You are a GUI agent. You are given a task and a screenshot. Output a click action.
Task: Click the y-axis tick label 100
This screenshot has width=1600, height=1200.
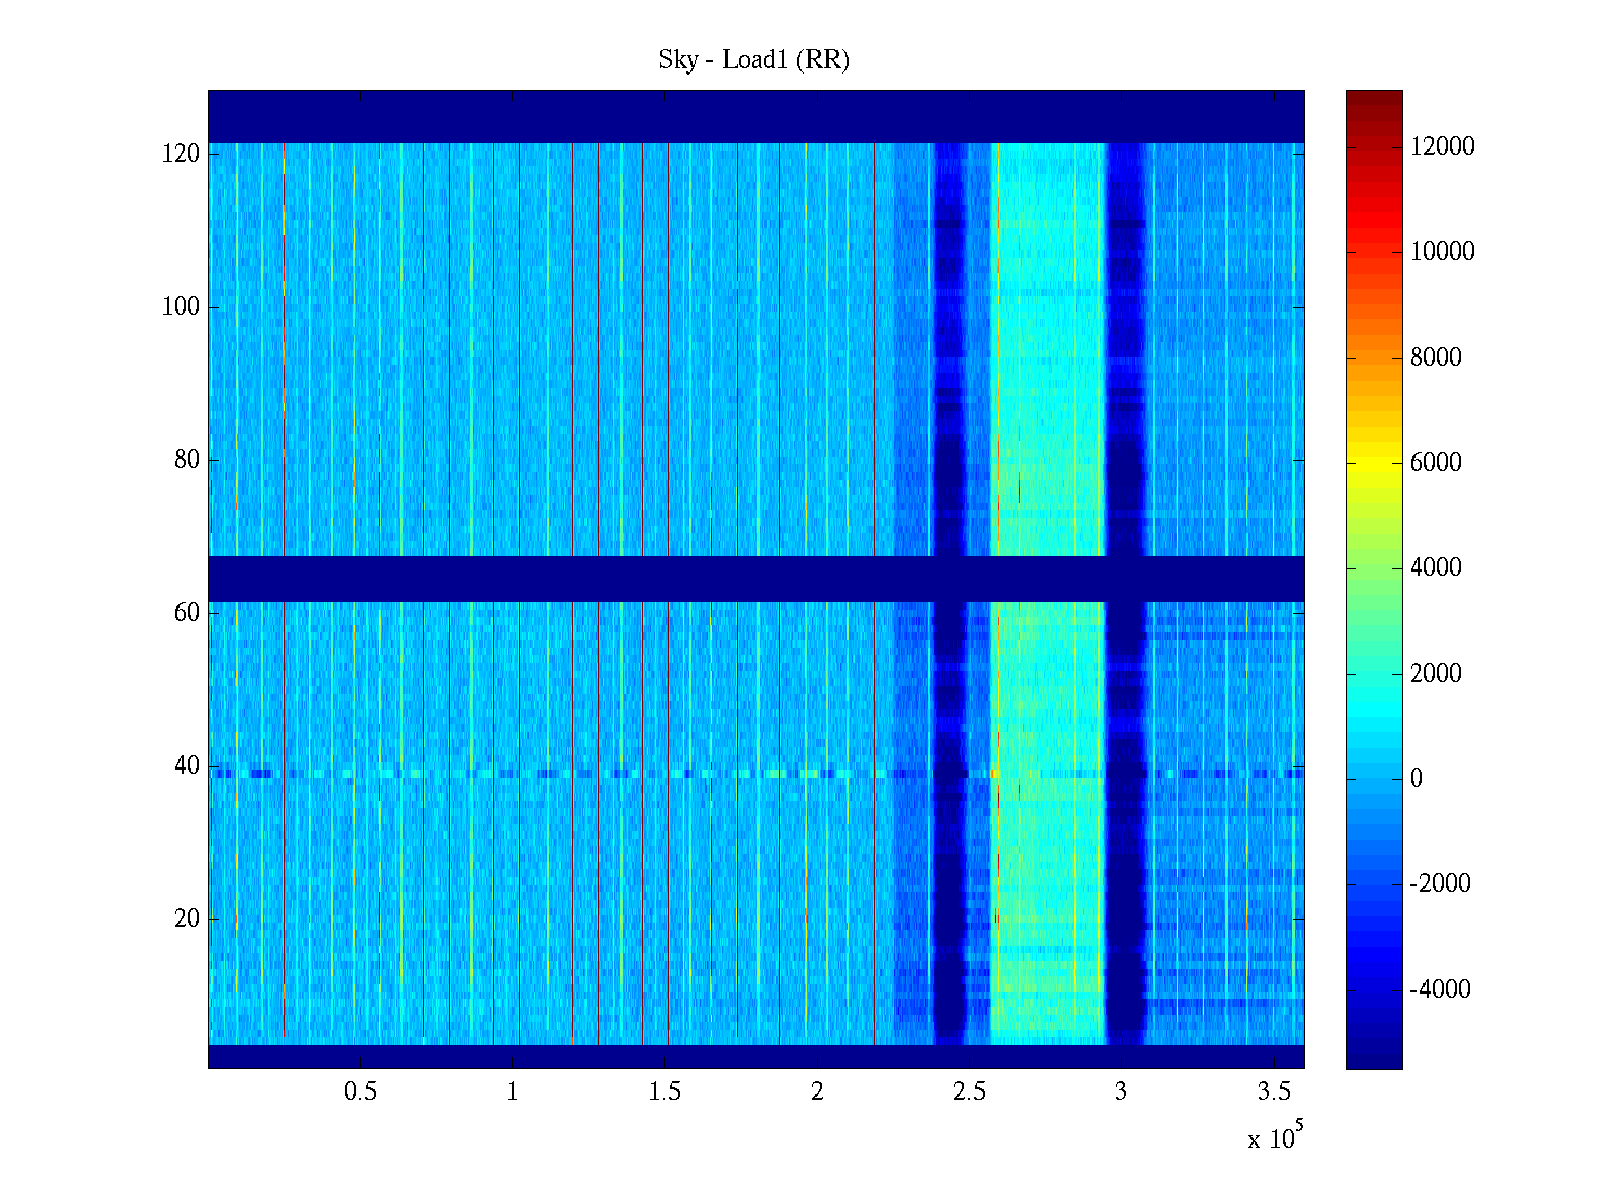181,307
